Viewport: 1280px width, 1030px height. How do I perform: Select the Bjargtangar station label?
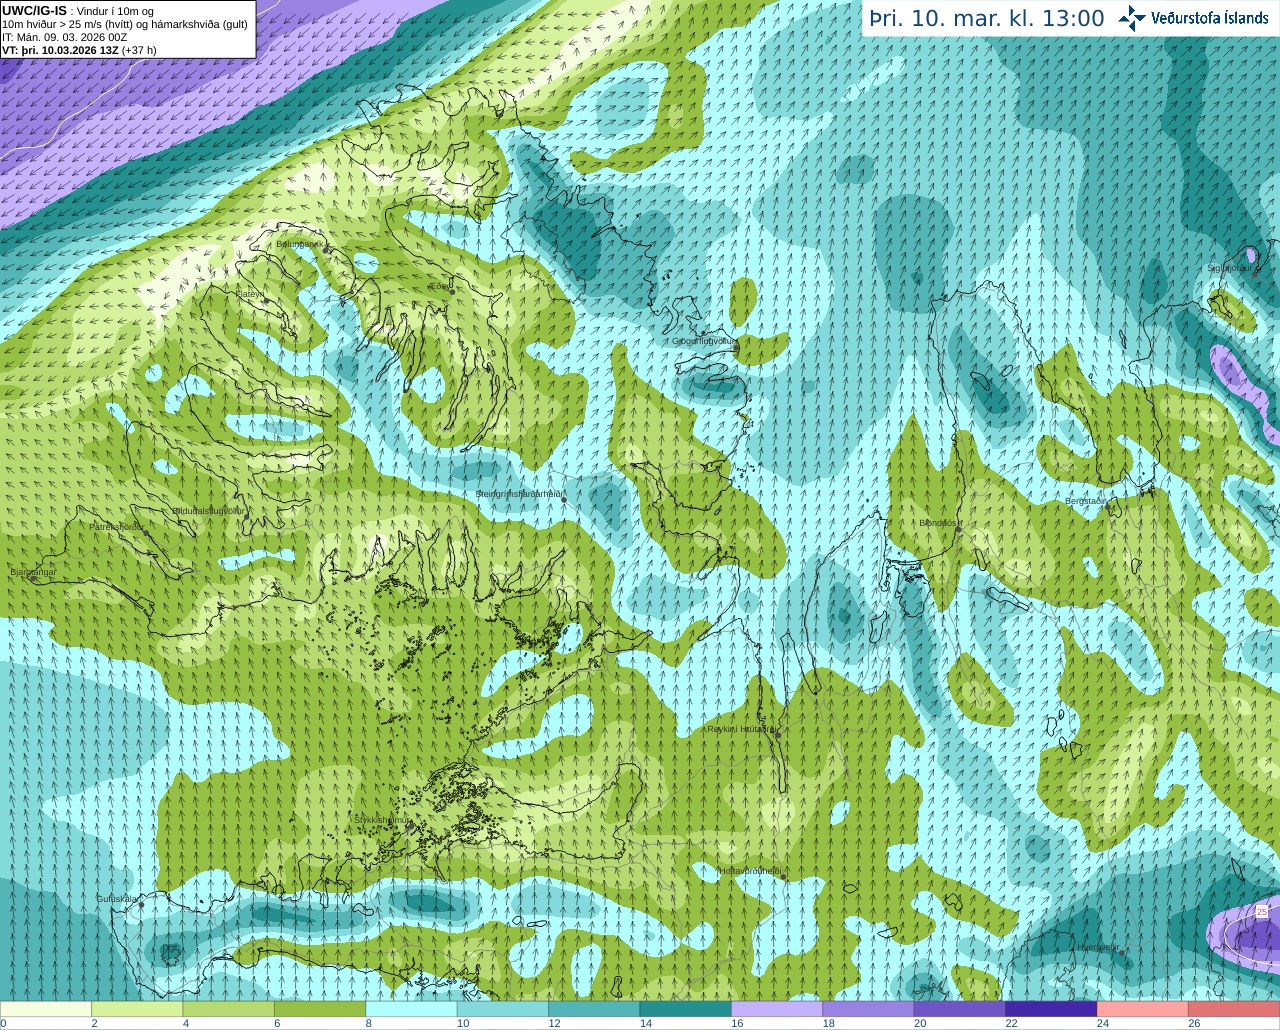33,572
